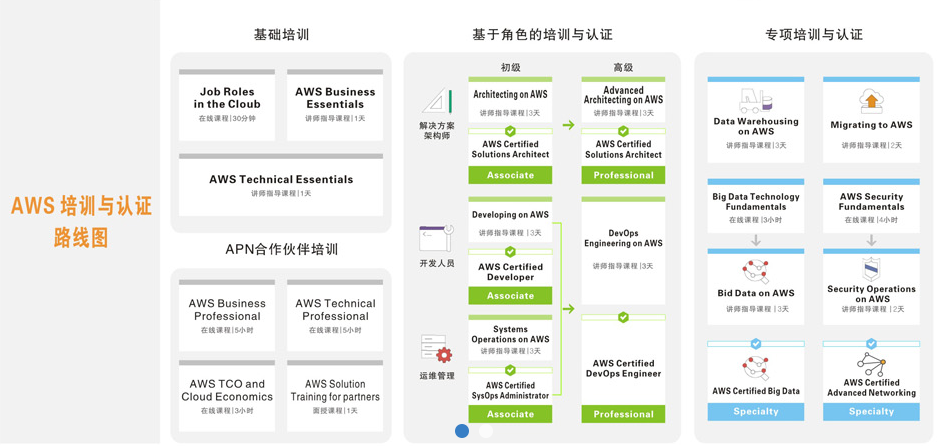Click the blue checkmark above AWS Certified Big Data
Screen dimensions: 937x446
click(x=756, y=344)
